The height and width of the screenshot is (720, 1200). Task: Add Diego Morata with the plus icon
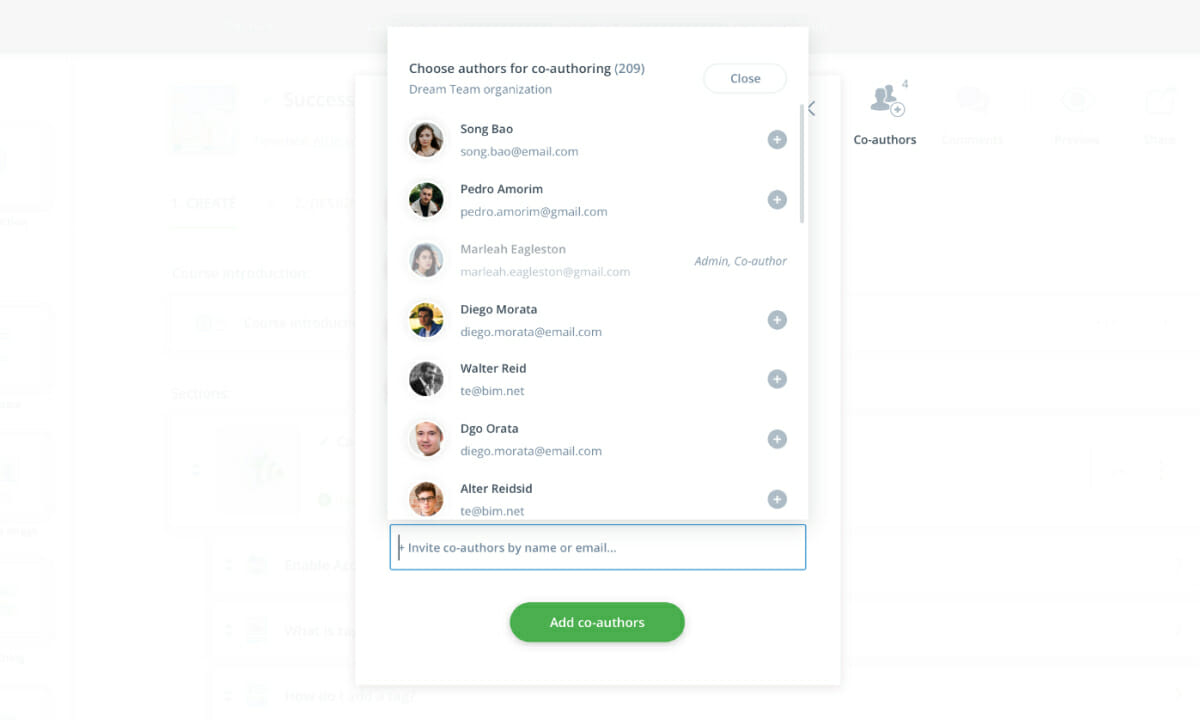(x=777, y=320)
